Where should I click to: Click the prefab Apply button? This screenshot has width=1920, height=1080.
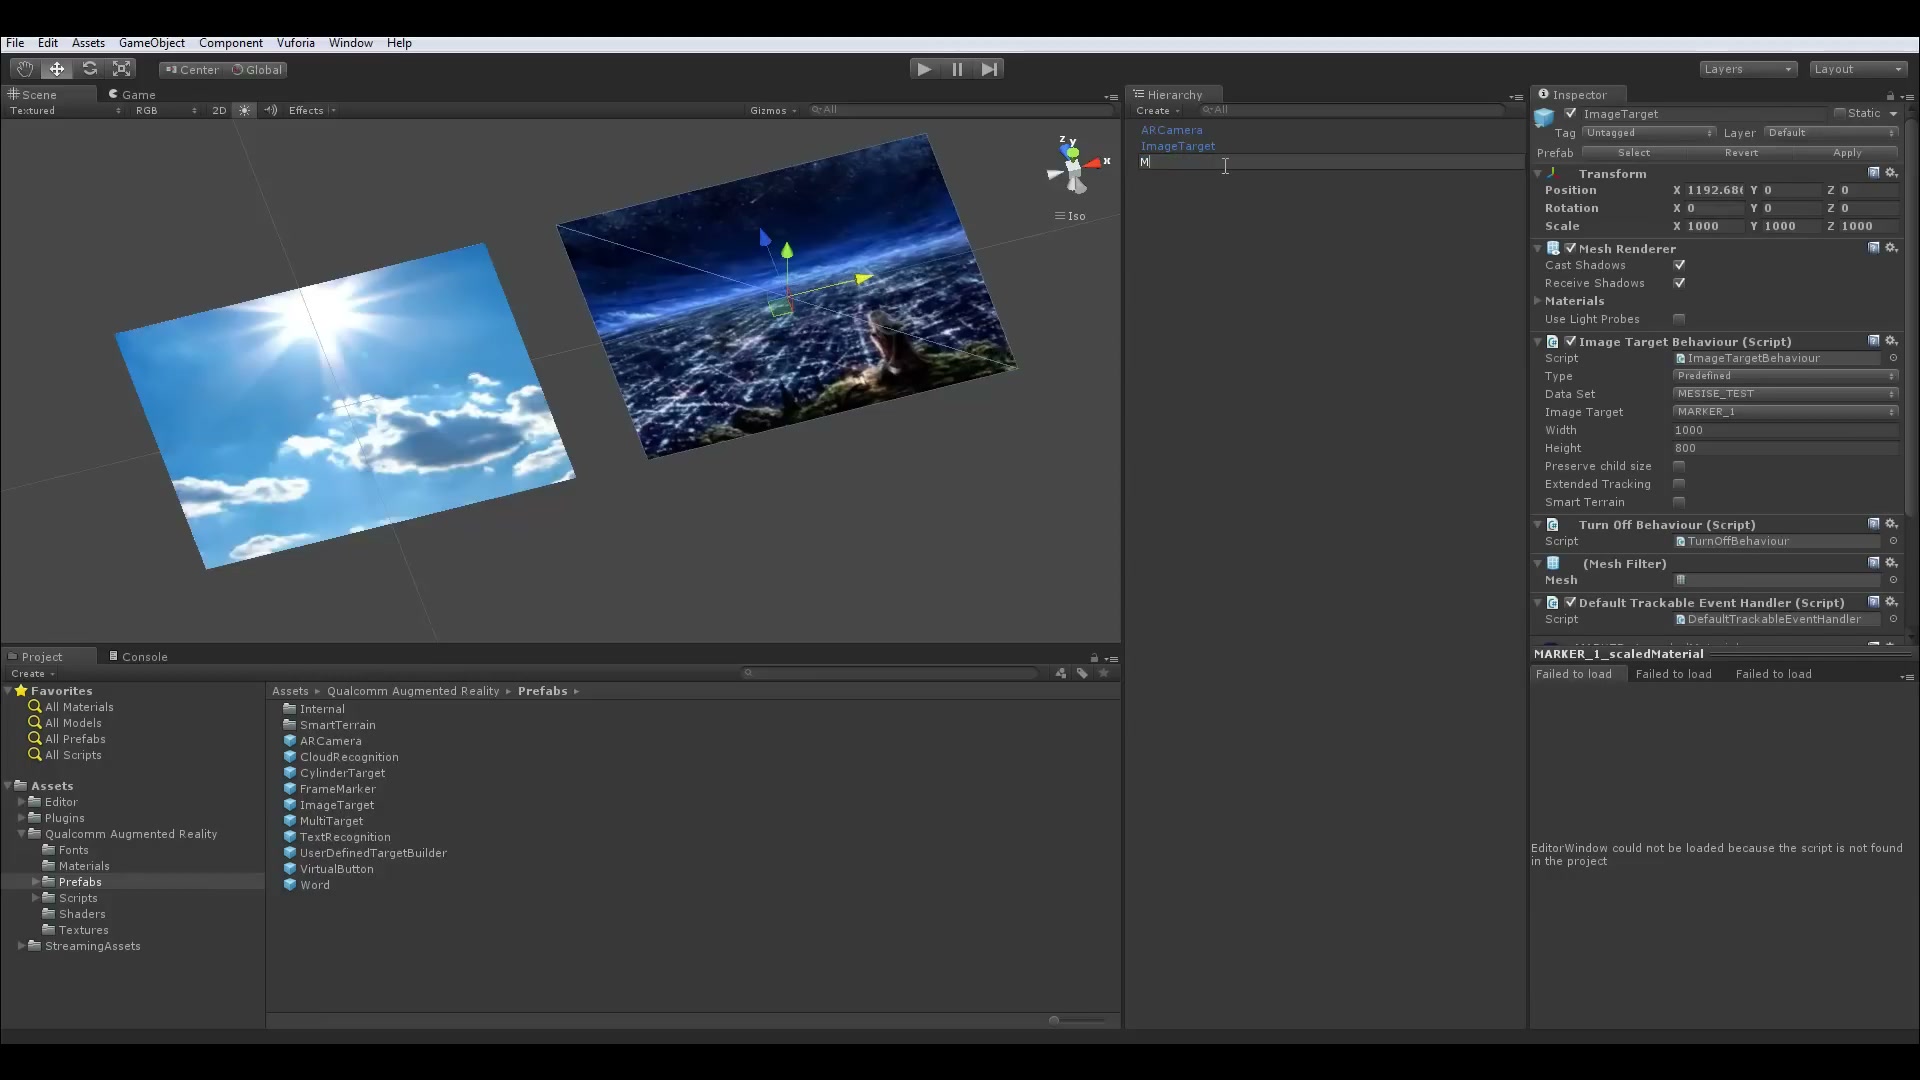[x=1847, y=153]
